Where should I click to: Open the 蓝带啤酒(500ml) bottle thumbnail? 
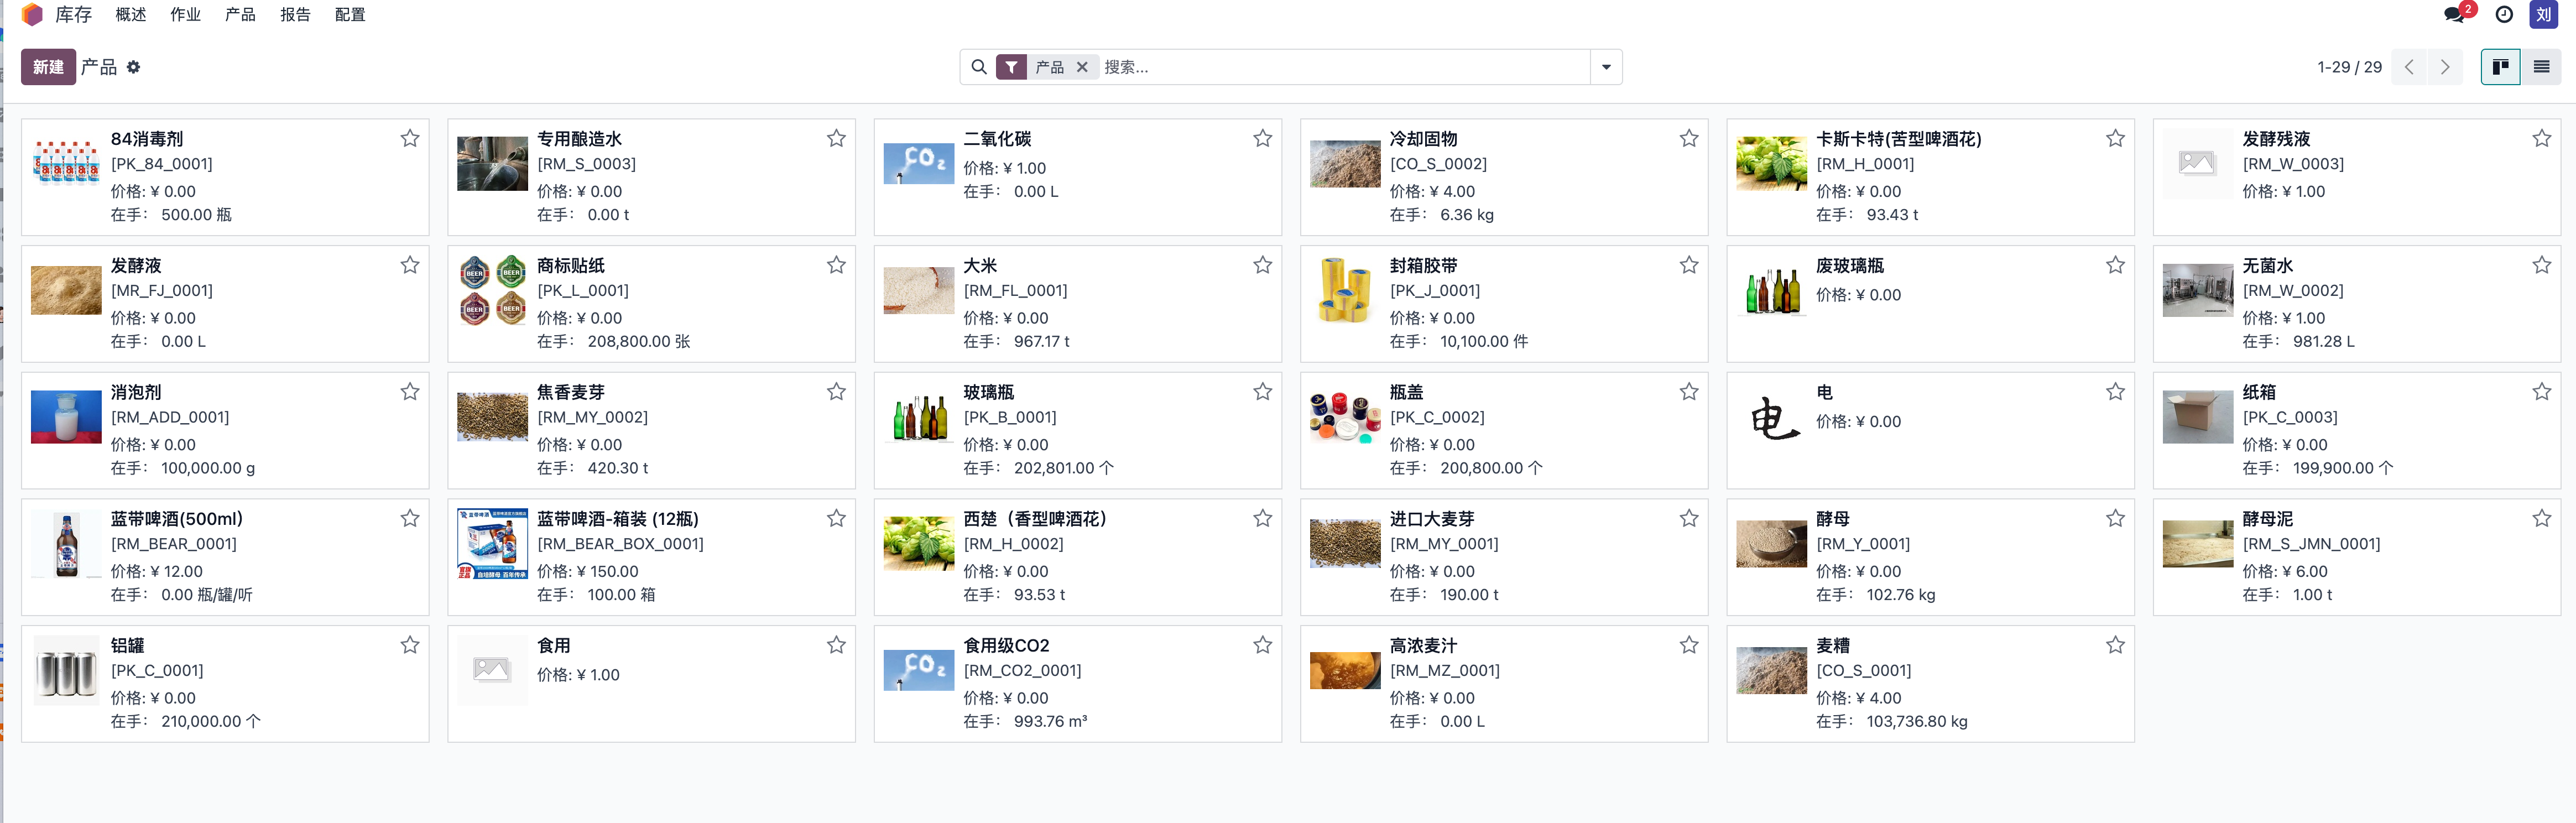click(66, 544)
